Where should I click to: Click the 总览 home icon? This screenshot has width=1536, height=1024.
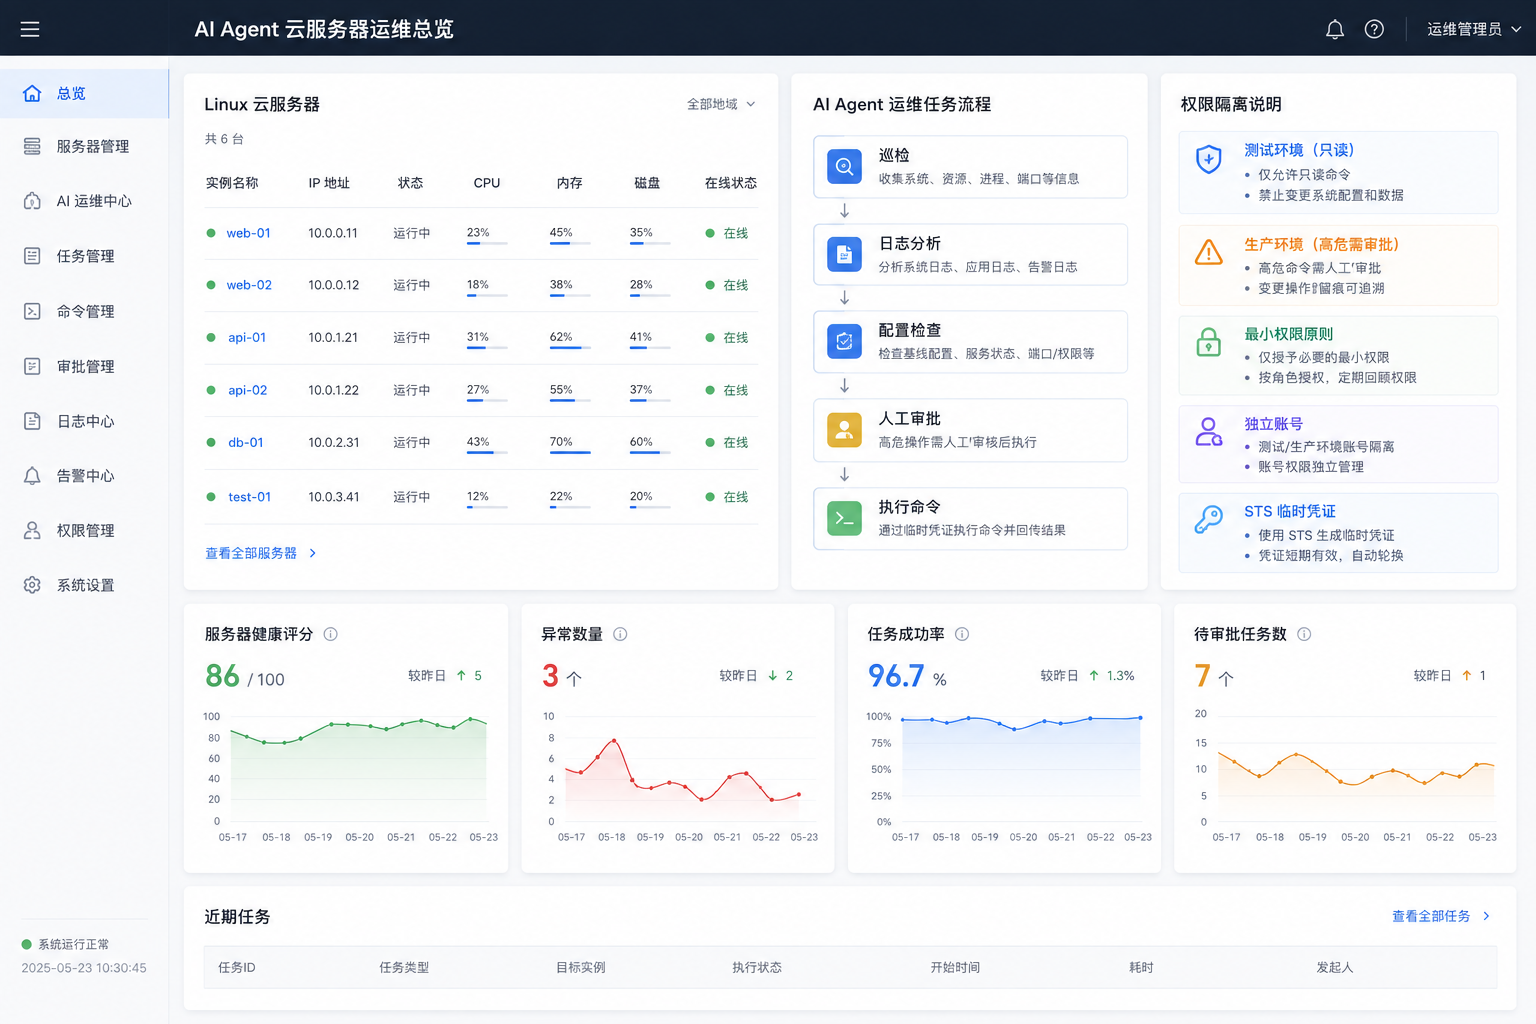[x=32, y=93]
